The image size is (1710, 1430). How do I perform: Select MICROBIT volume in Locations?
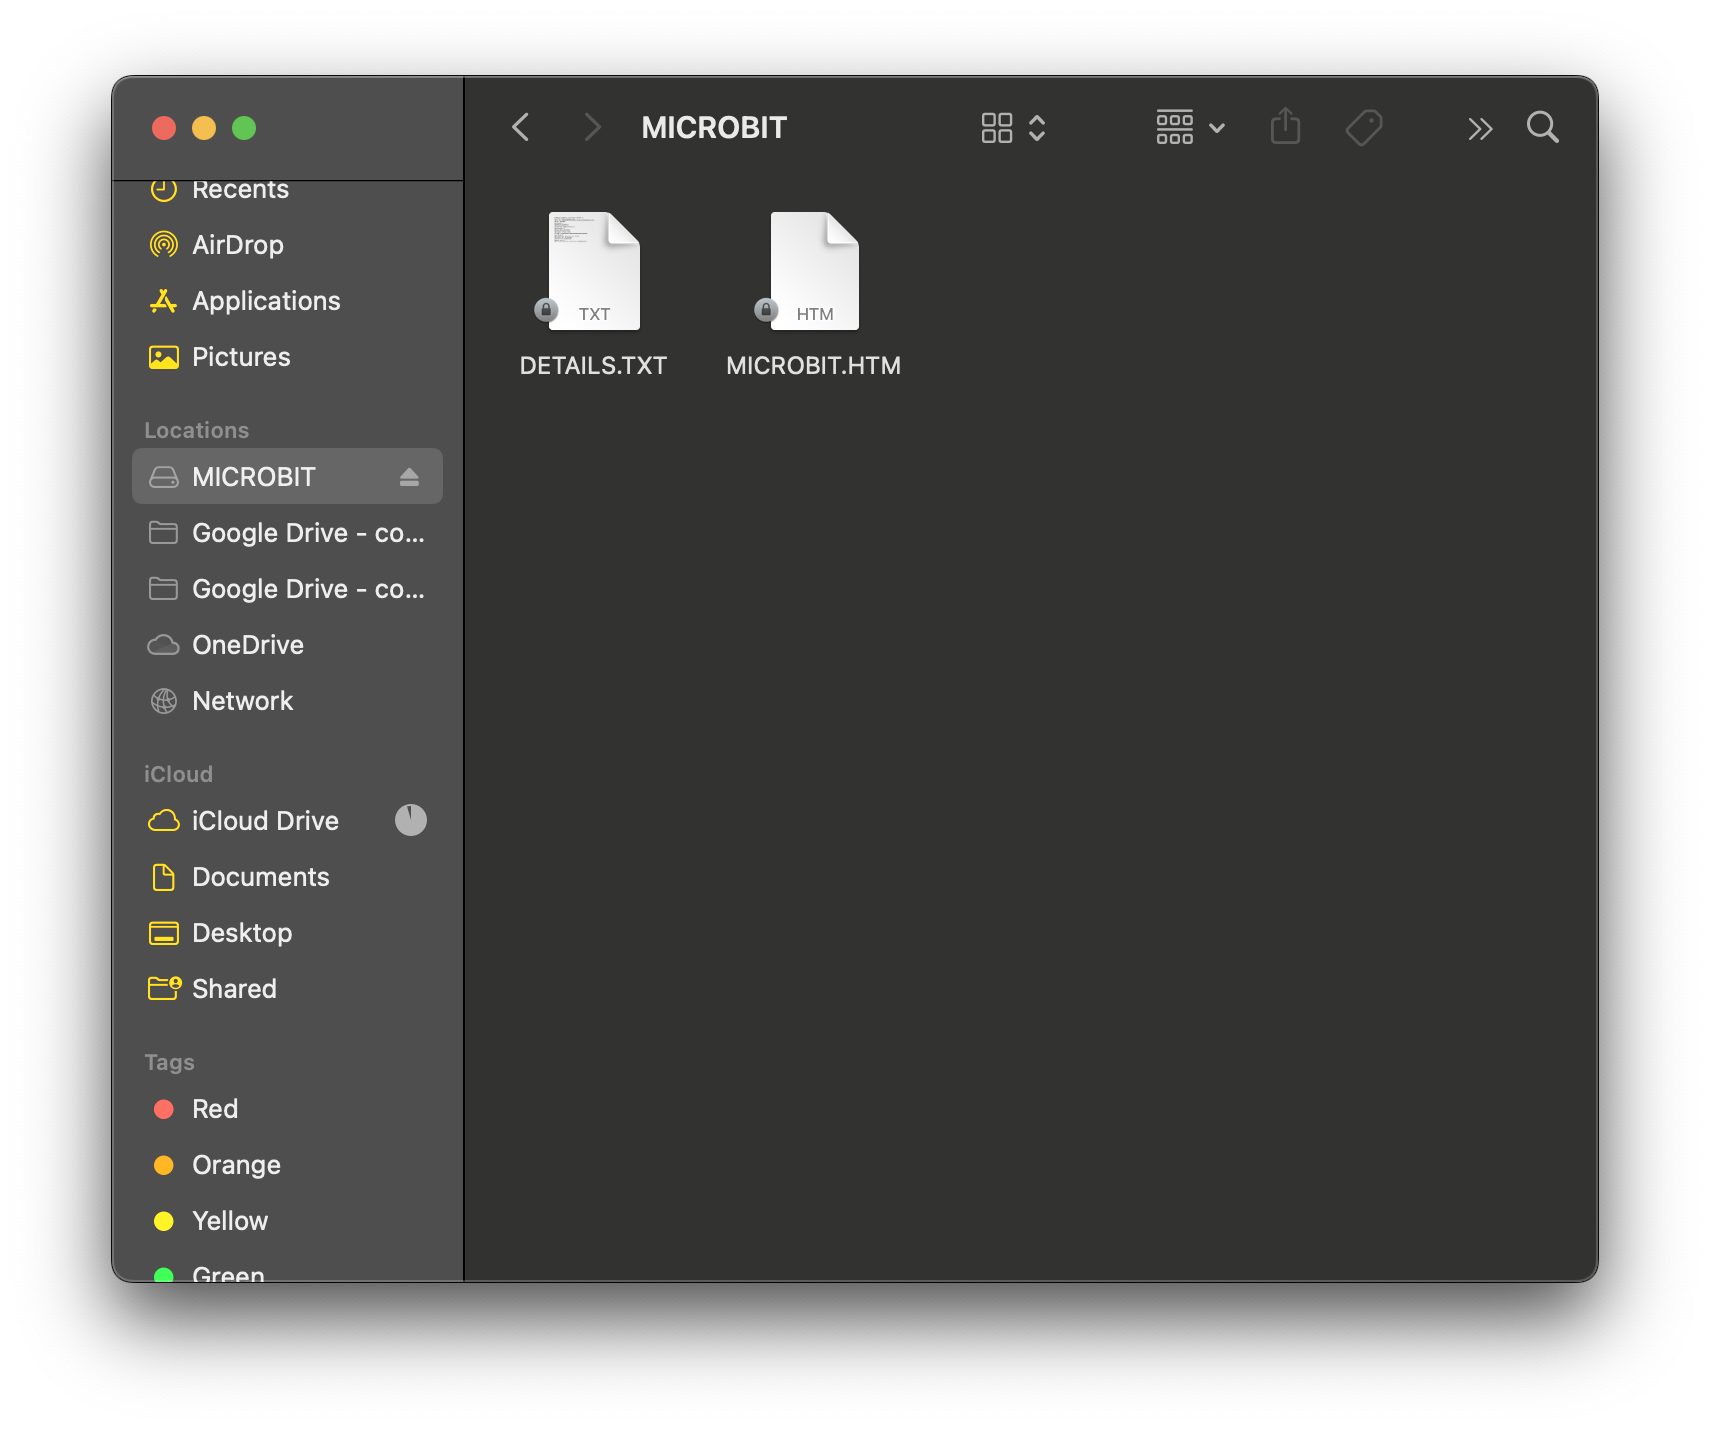point(287,477)
